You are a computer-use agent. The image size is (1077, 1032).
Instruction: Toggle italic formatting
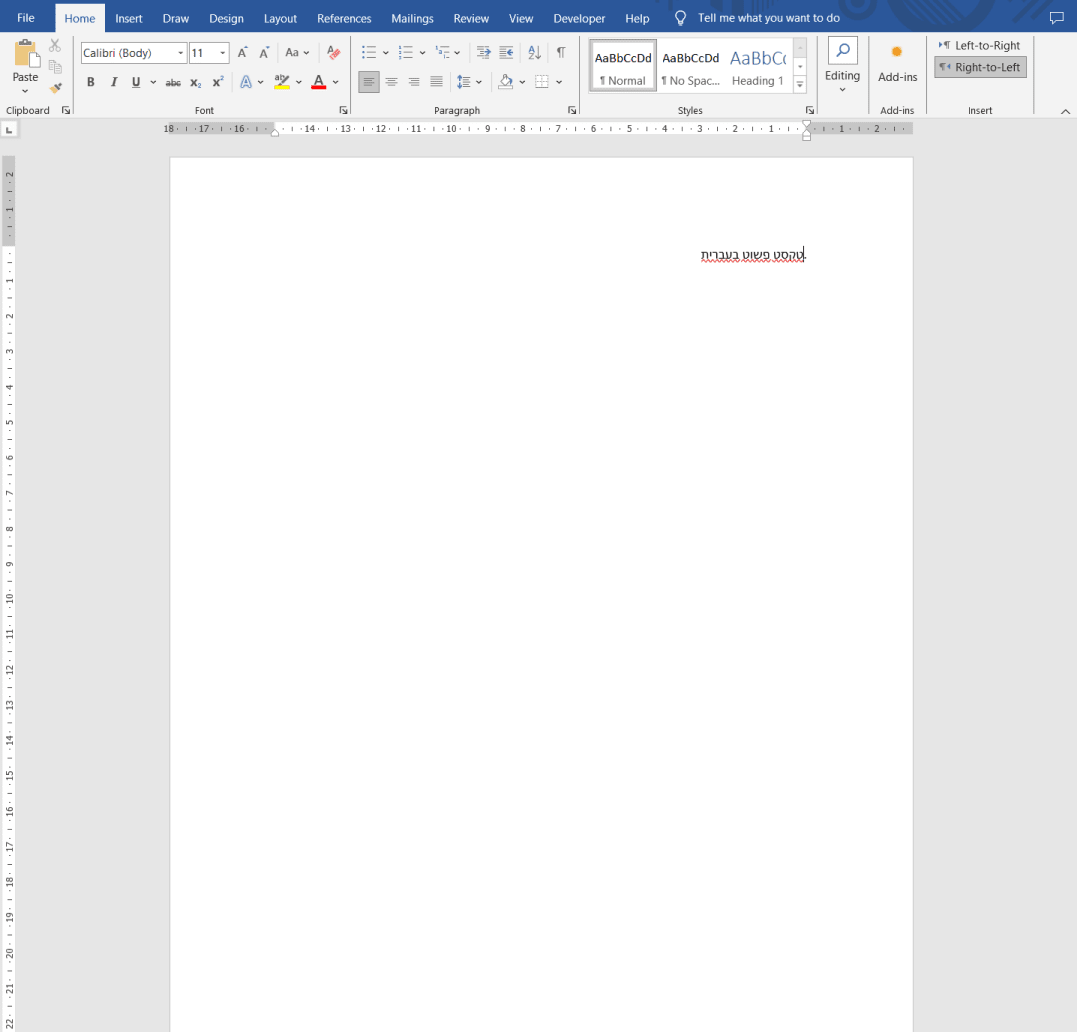coord(114,82)
